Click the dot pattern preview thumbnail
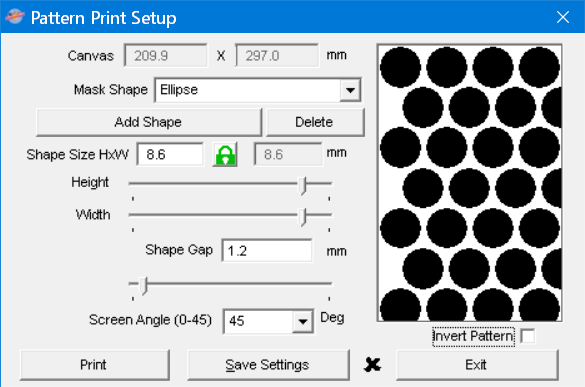 (x=469, y=182)
